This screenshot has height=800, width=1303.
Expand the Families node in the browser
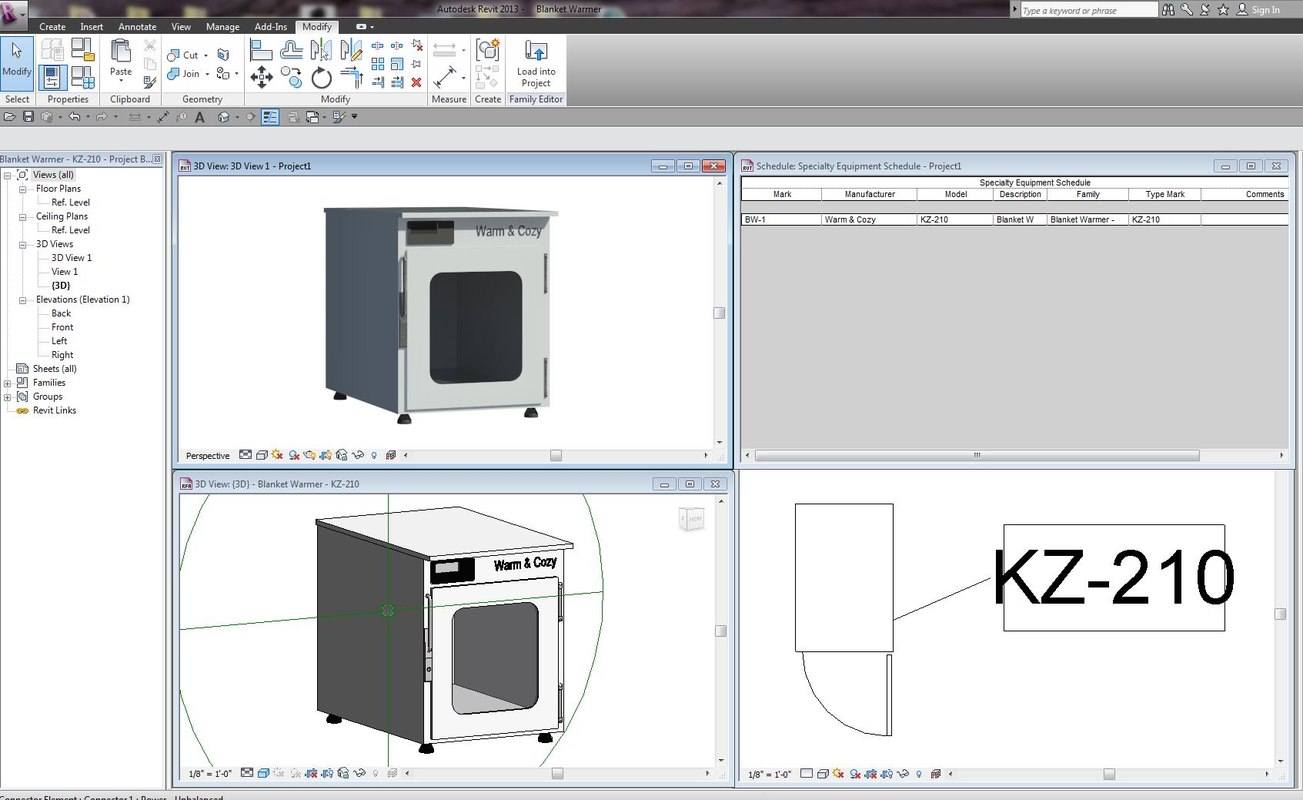tap(6, 382)
